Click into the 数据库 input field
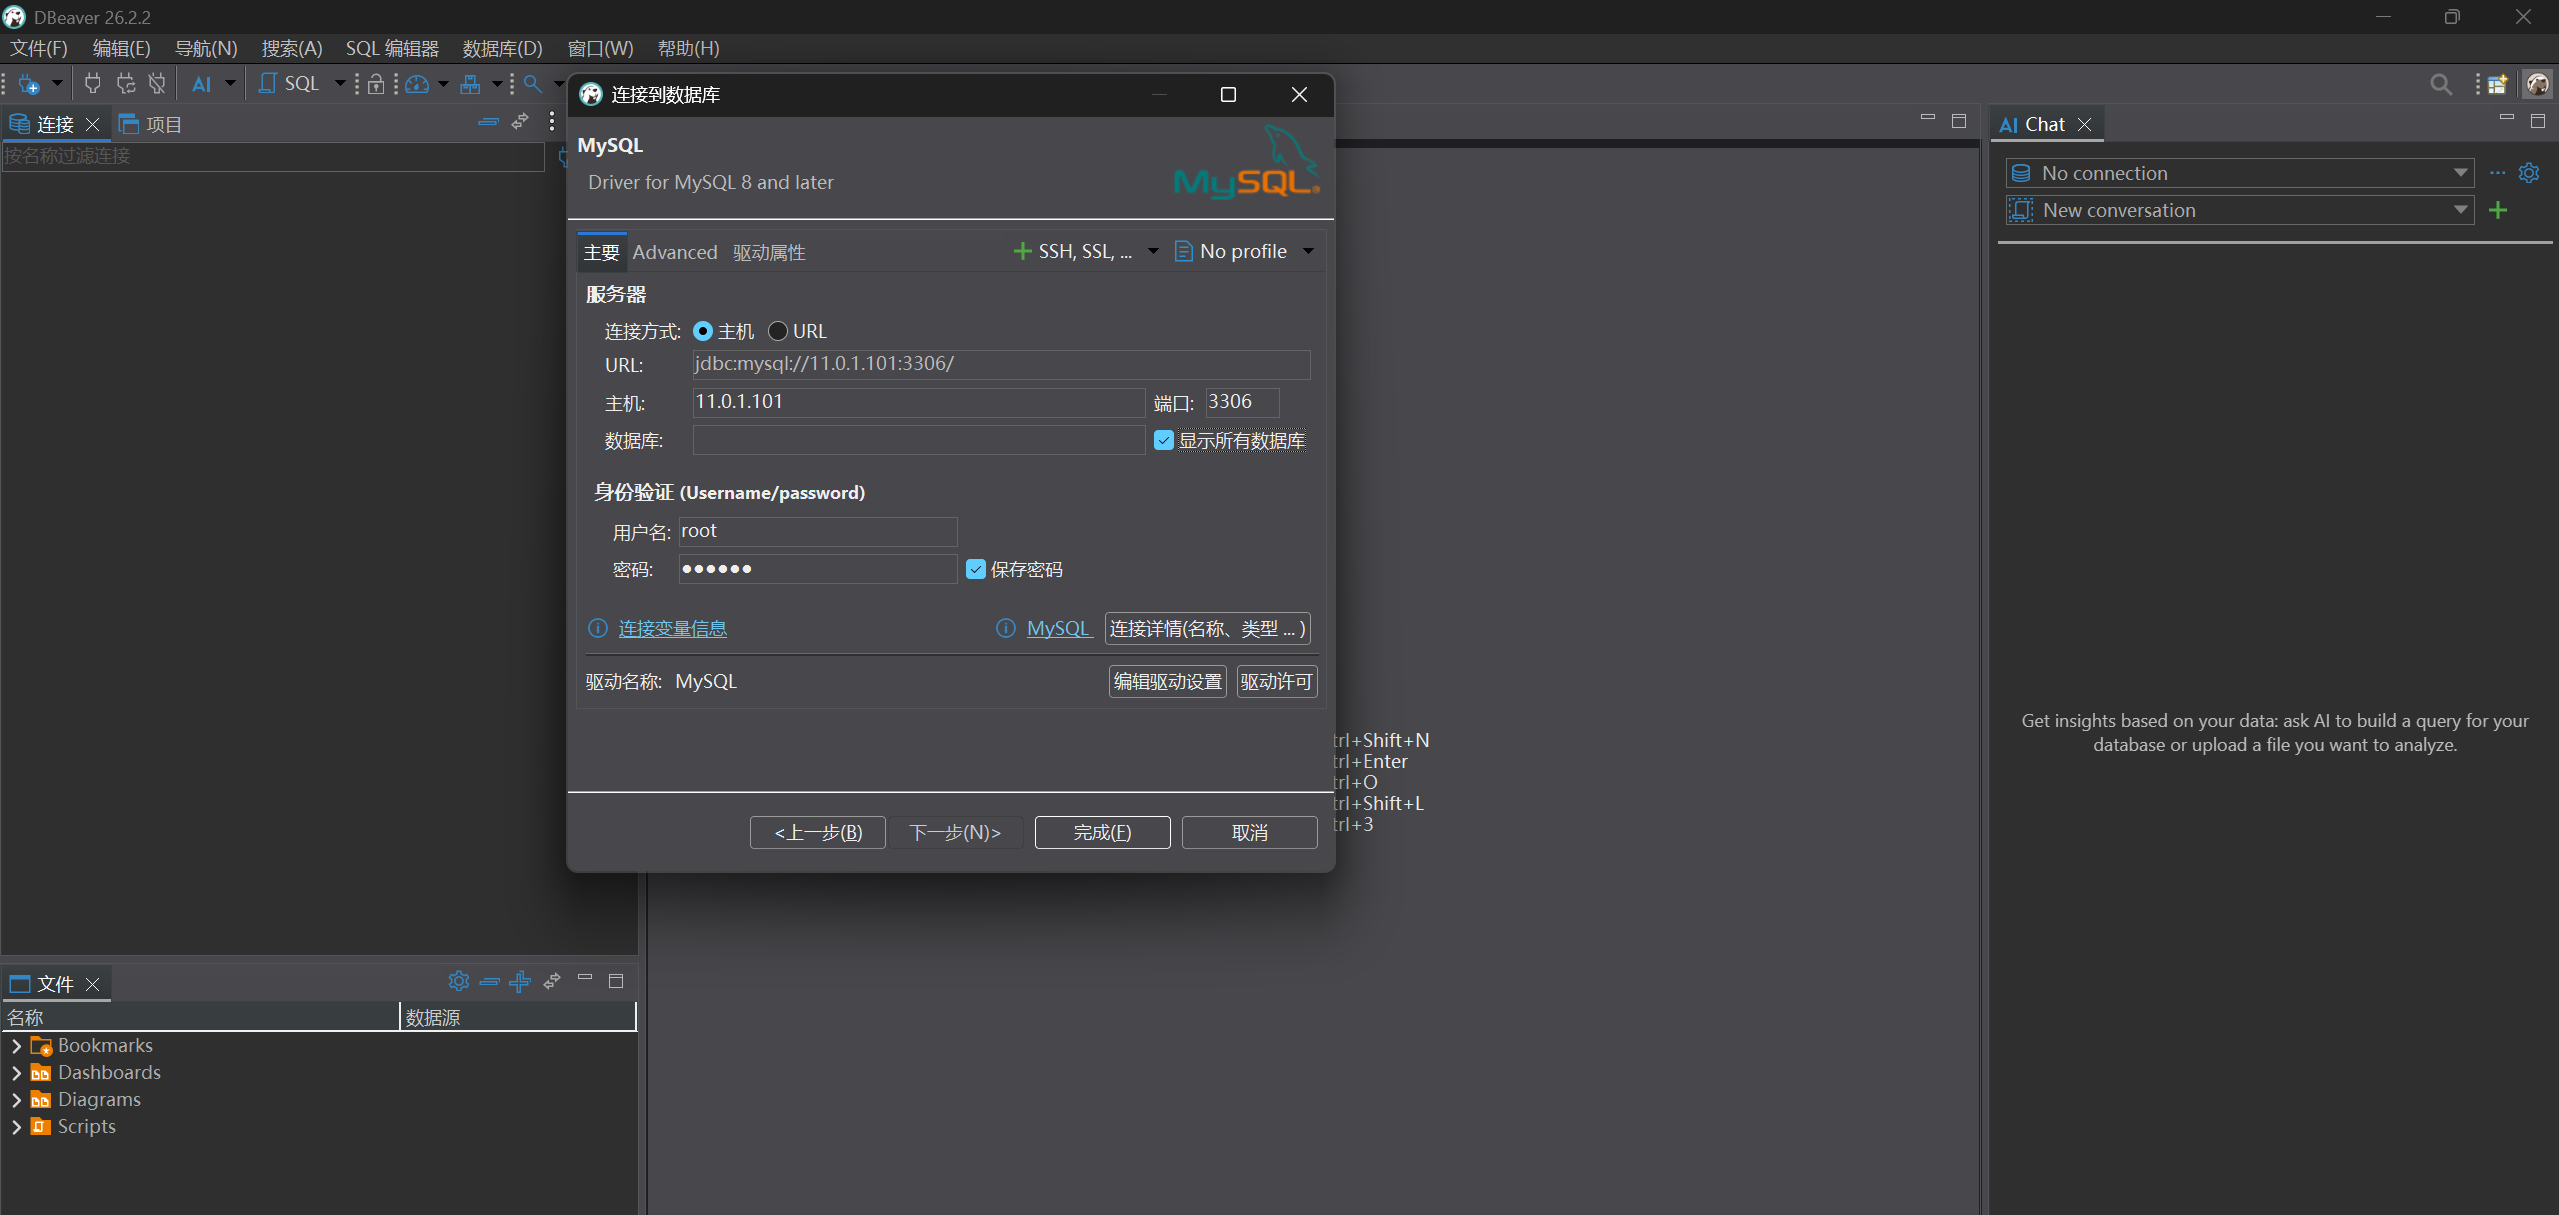 pyautogui.click(x=918, y=440)
